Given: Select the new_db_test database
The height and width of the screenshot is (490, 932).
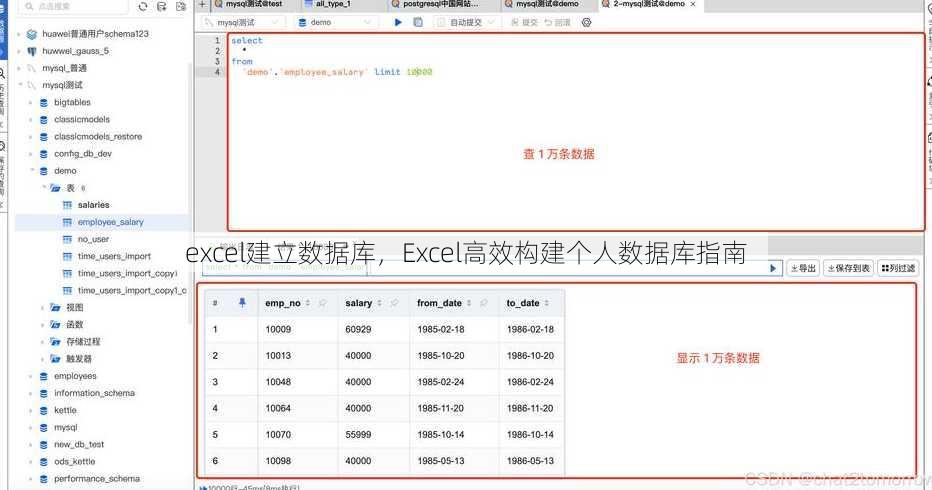Looking at the screenshot, I should point(78,444).
